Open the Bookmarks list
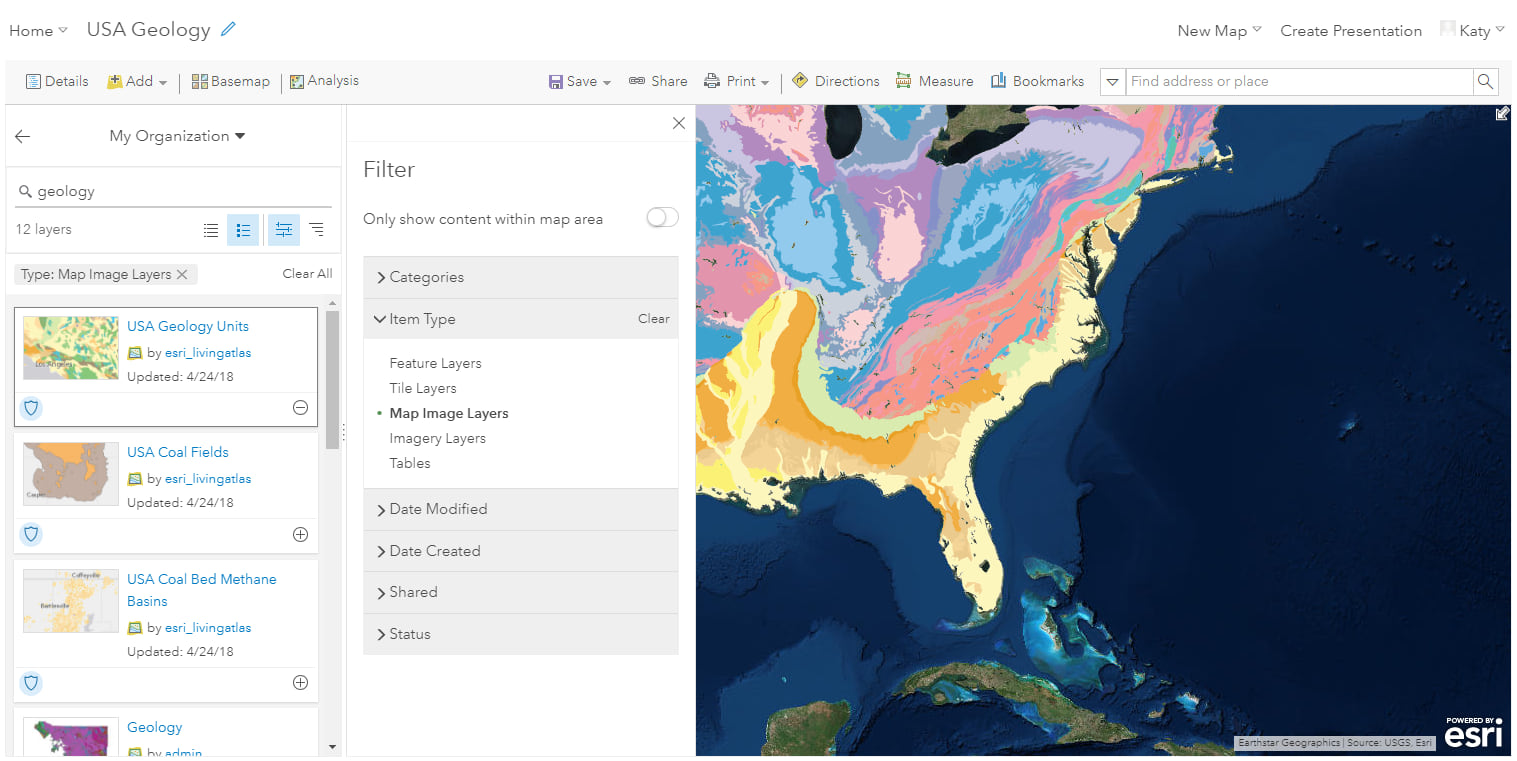This screenshot has height=761, width=1517. tap(1037, 81)
